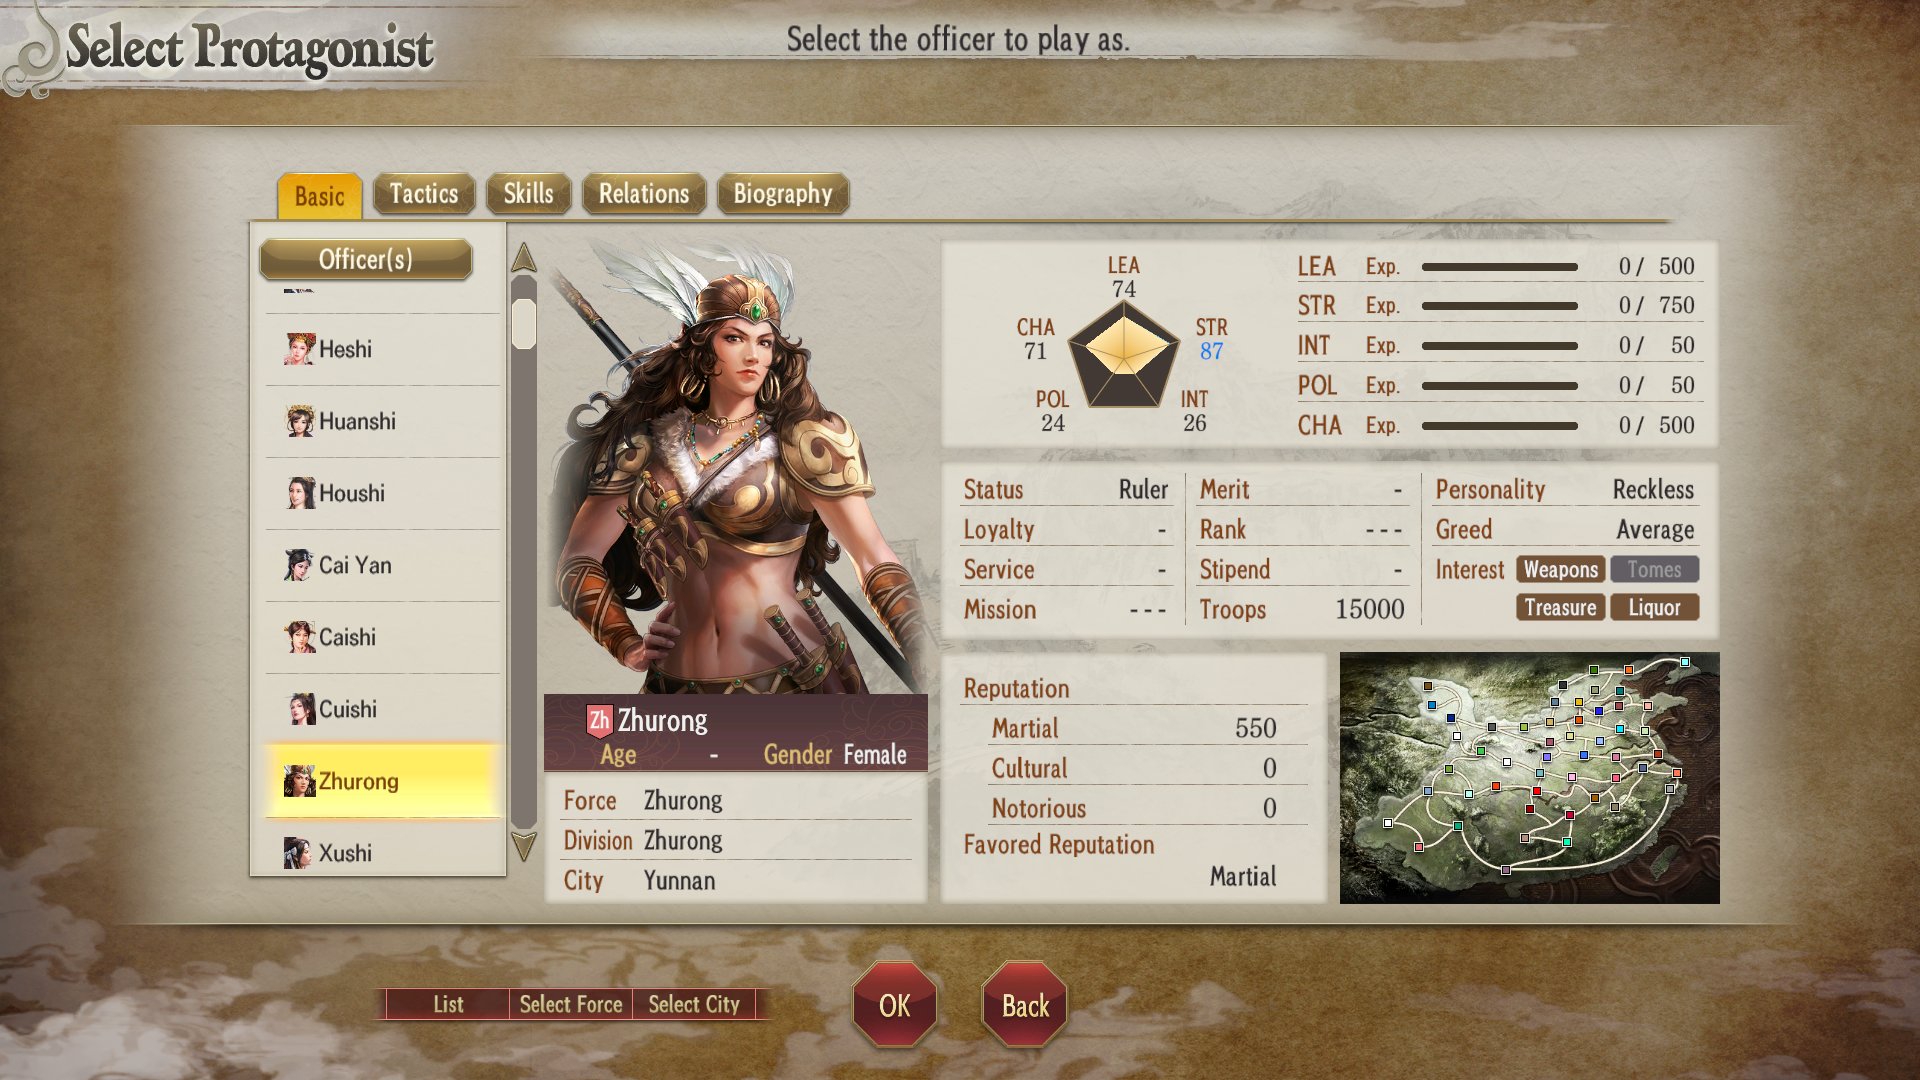This screenshot has height=1080, width=1920.
Task: Select Xushi's portrait icon
Action: pyautogui.click(x=299, y=853)
